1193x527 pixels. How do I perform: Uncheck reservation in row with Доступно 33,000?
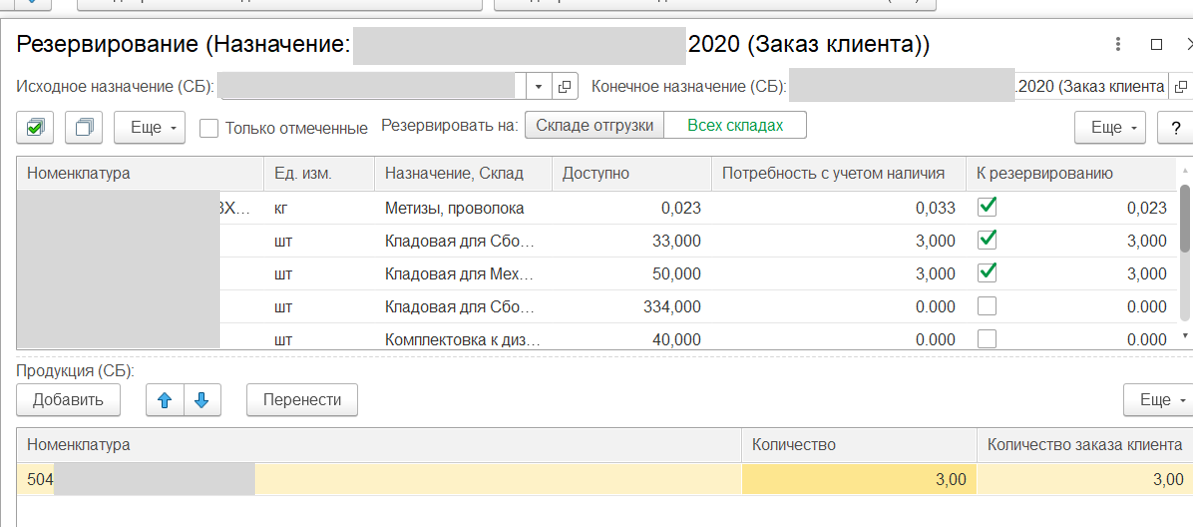(x=987, y=240)
